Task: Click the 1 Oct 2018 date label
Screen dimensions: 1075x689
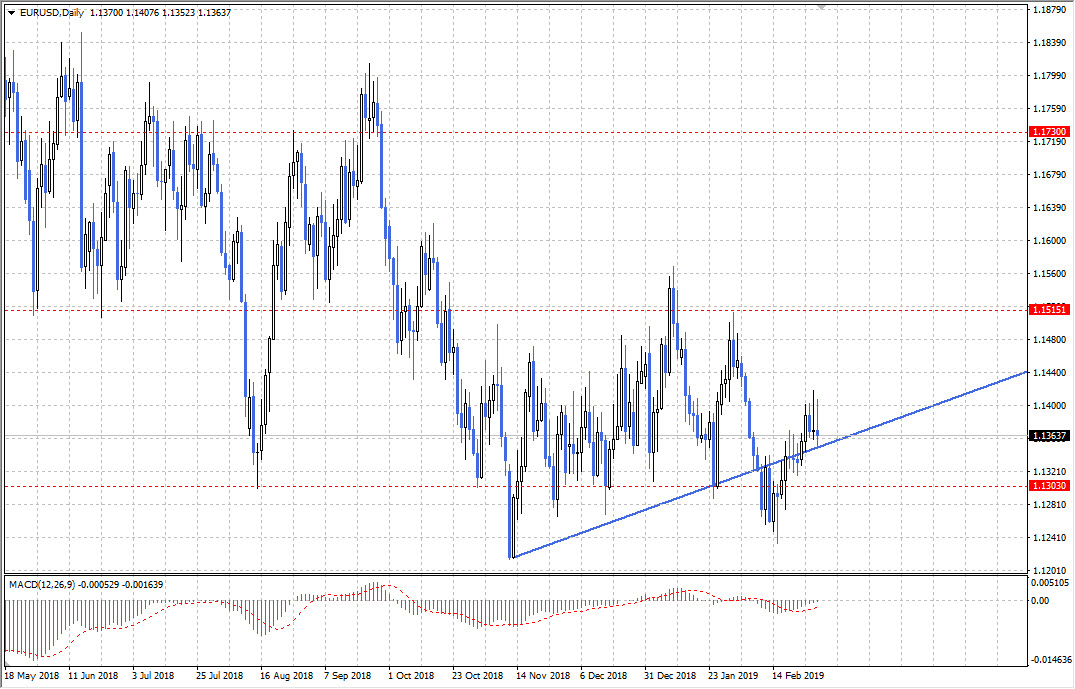Action: [x=411, y=675]
